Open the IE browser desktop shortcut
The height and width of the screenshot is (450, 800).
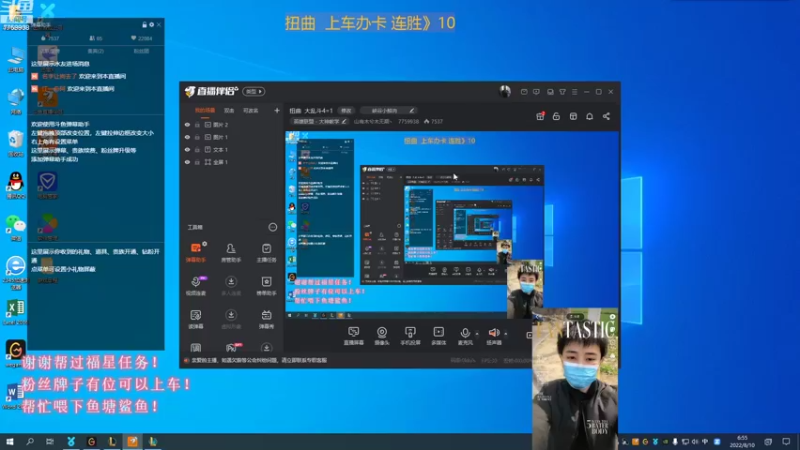[16, 270]
